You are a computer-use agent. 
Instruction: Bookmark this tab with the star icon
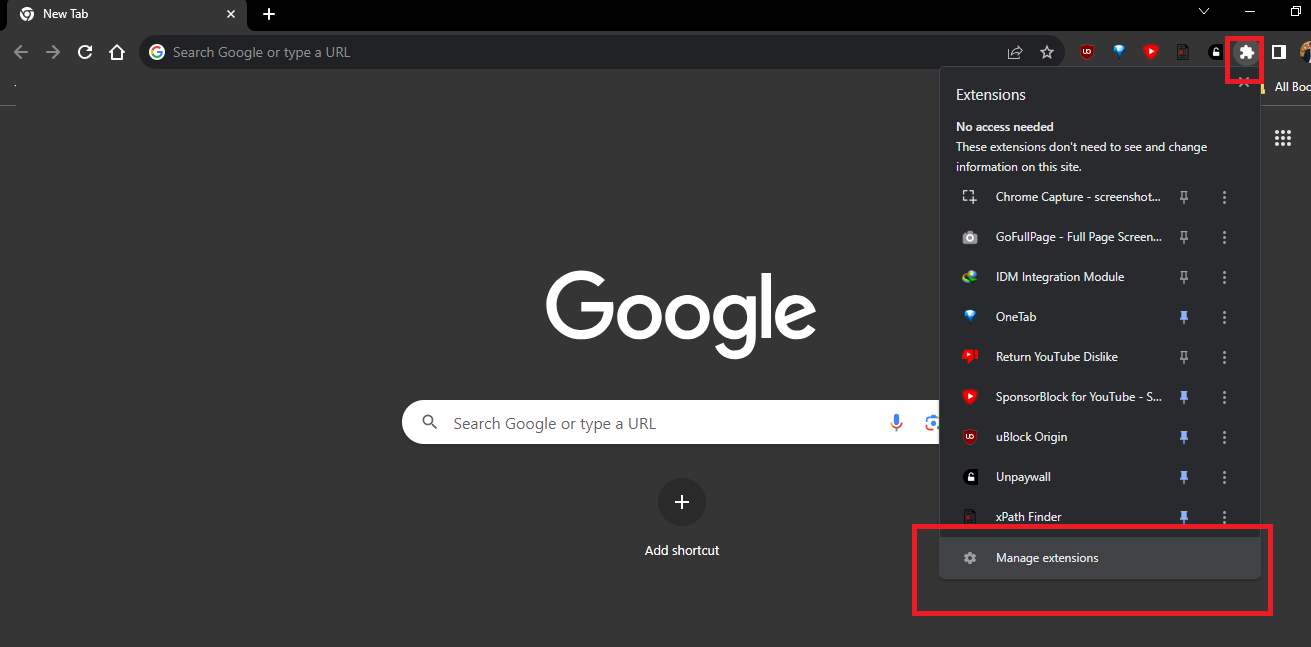(1047, 52)
